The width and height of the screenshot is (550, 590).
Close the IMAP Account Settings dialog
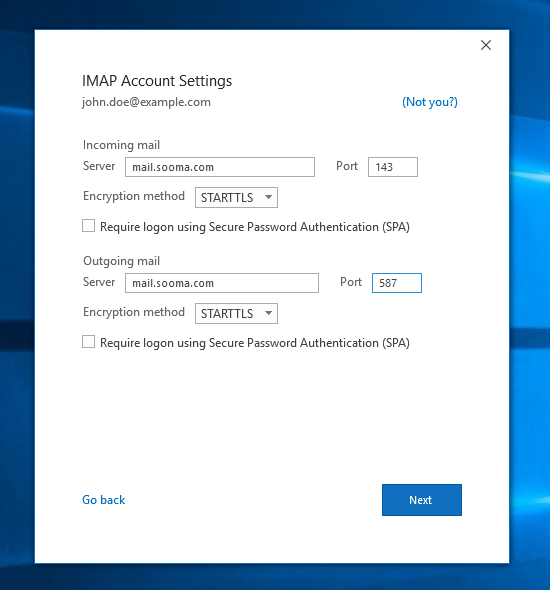[x=486, y=45]
